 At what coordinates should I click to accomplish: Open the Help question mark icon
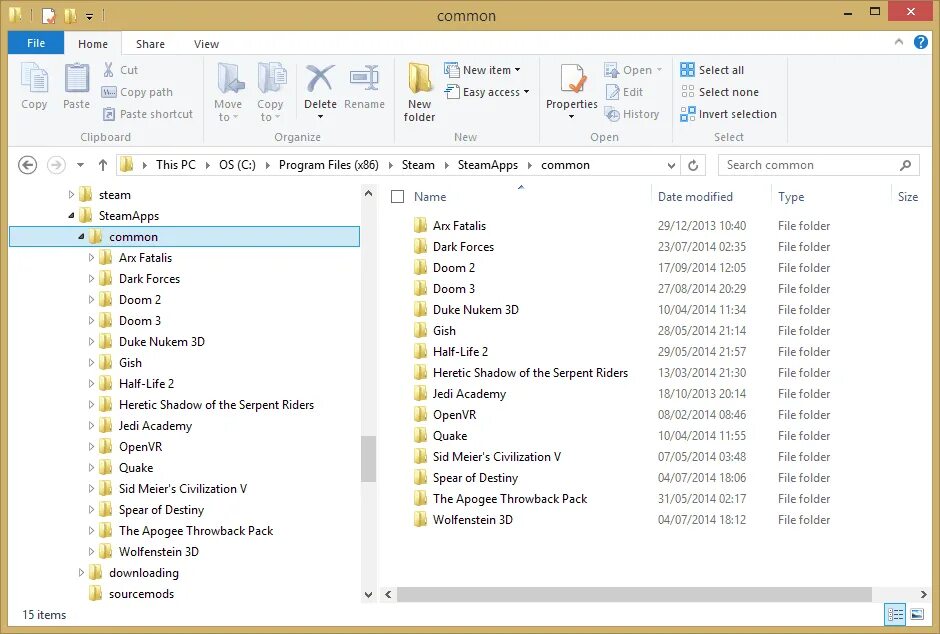click(921, 42)
